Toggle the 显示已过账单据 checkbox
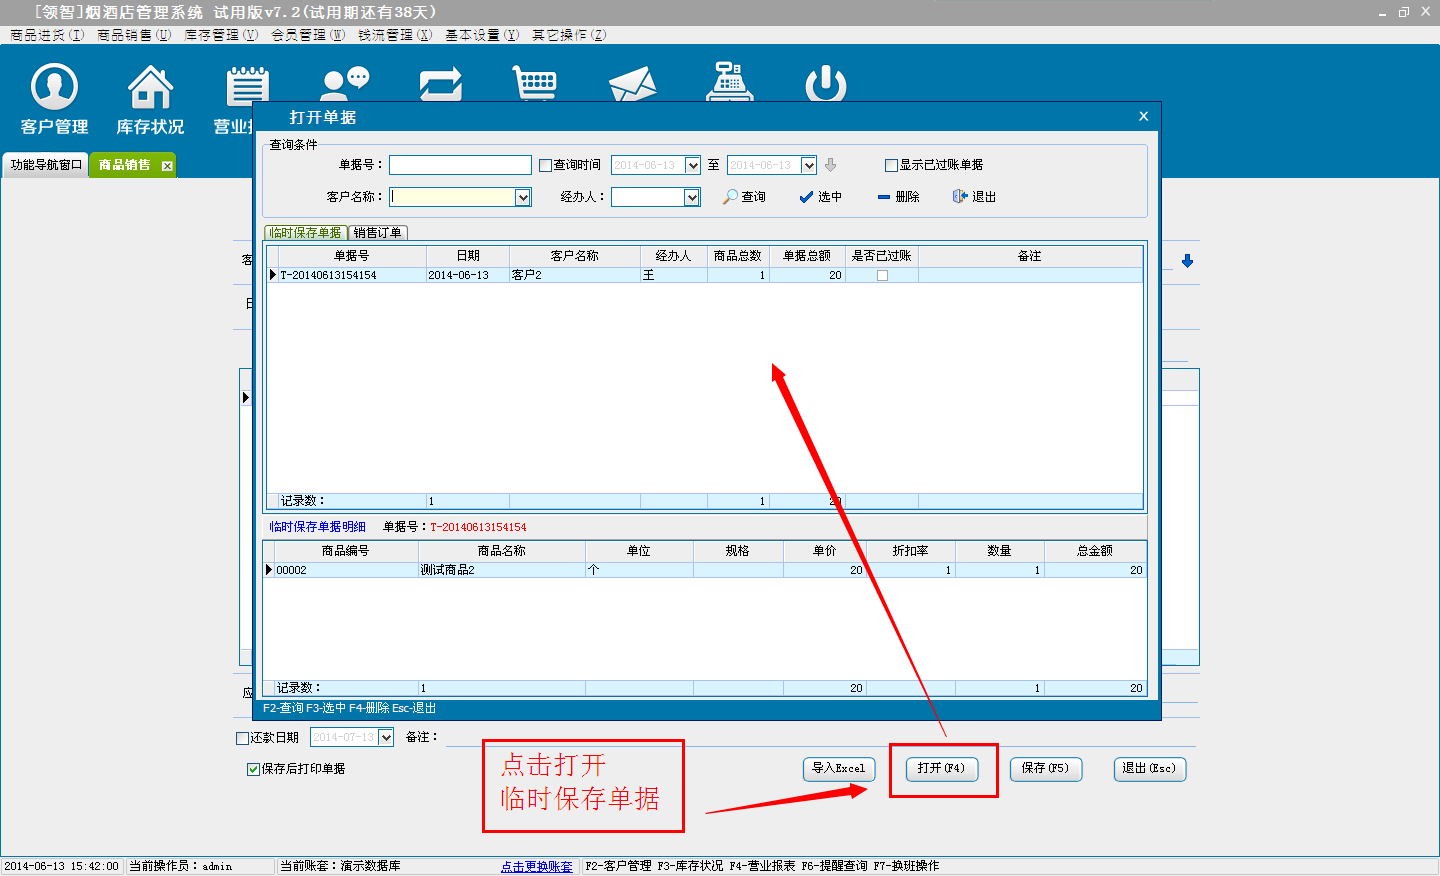Screen dimensions: 1440x876 (891, 166)
